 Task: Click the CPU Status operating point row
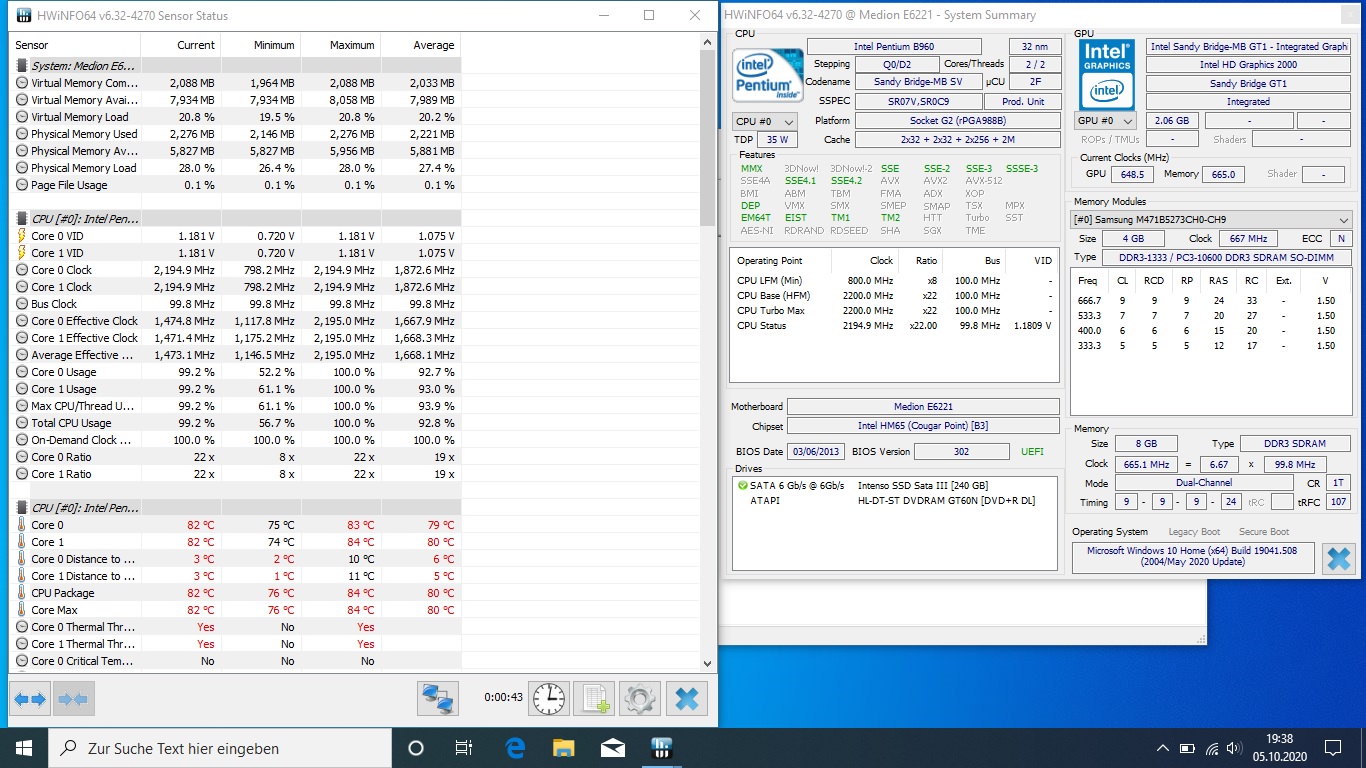pos(894,326)
